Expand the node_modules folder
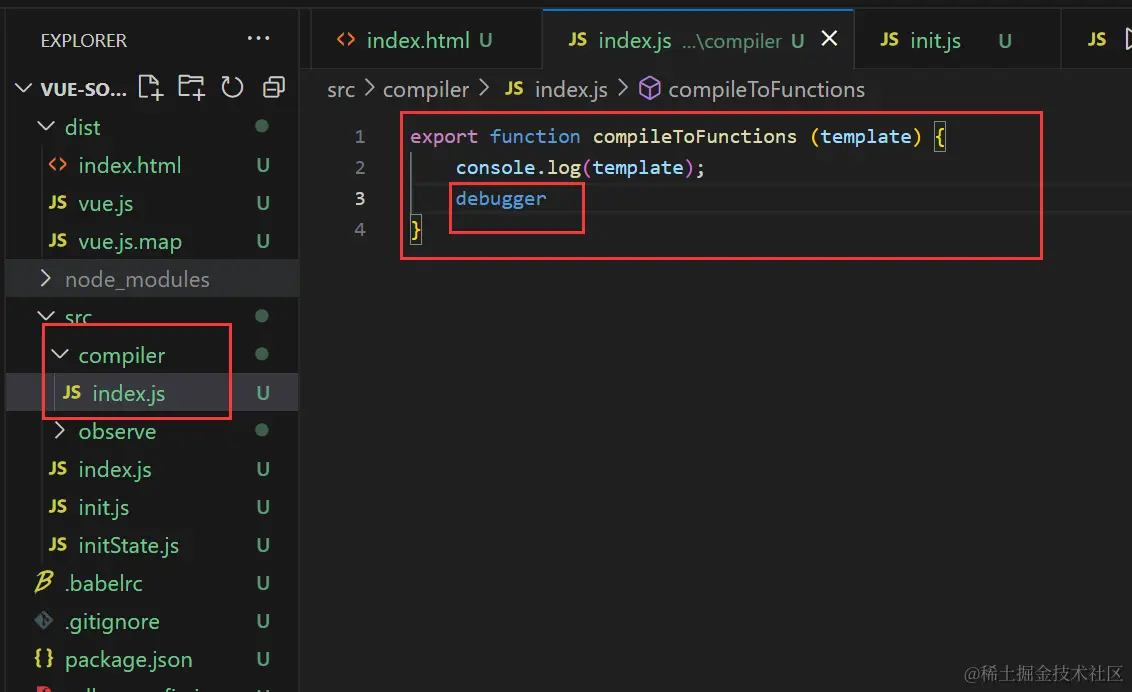This screenshot has height=692, width=1132. [x=46, y=279]
